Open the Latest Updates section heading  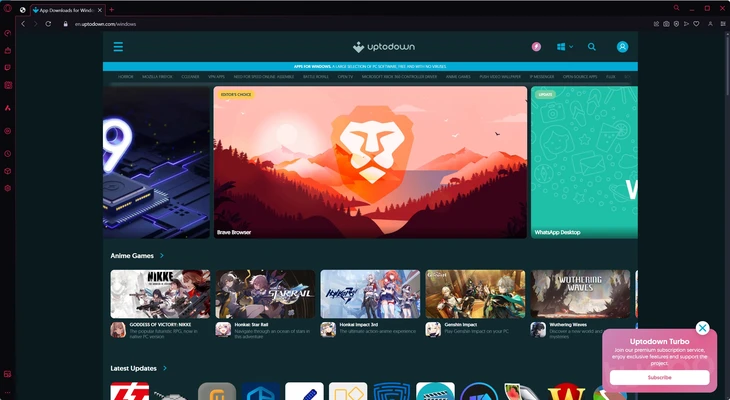(133, 368)
